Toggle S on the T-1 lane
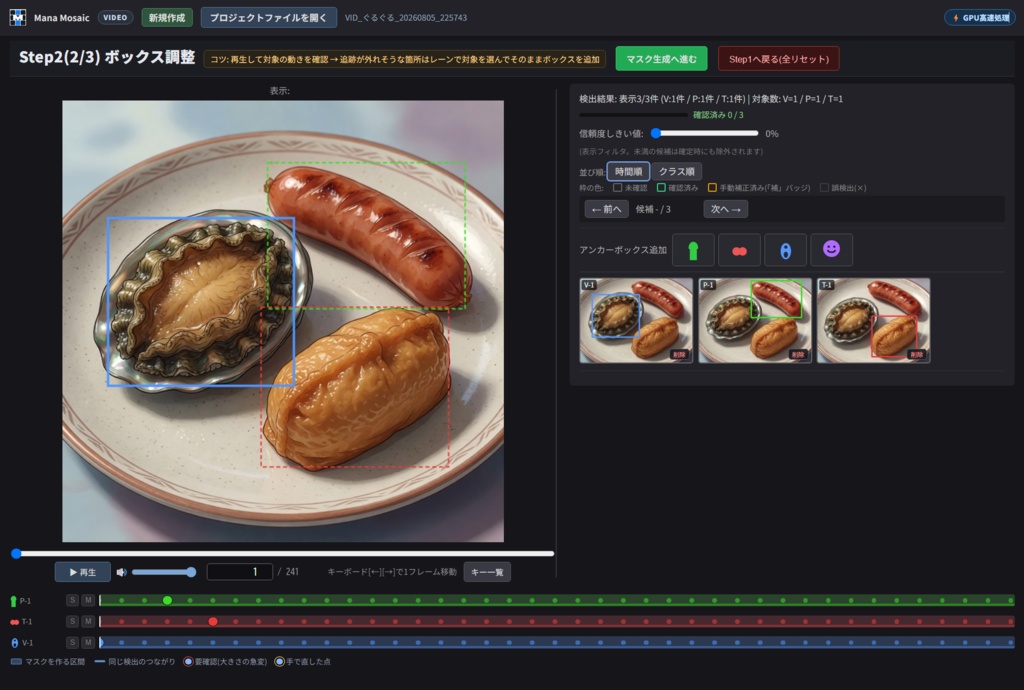The height and width of the screenshot is (690, 1024). [72, 621]
